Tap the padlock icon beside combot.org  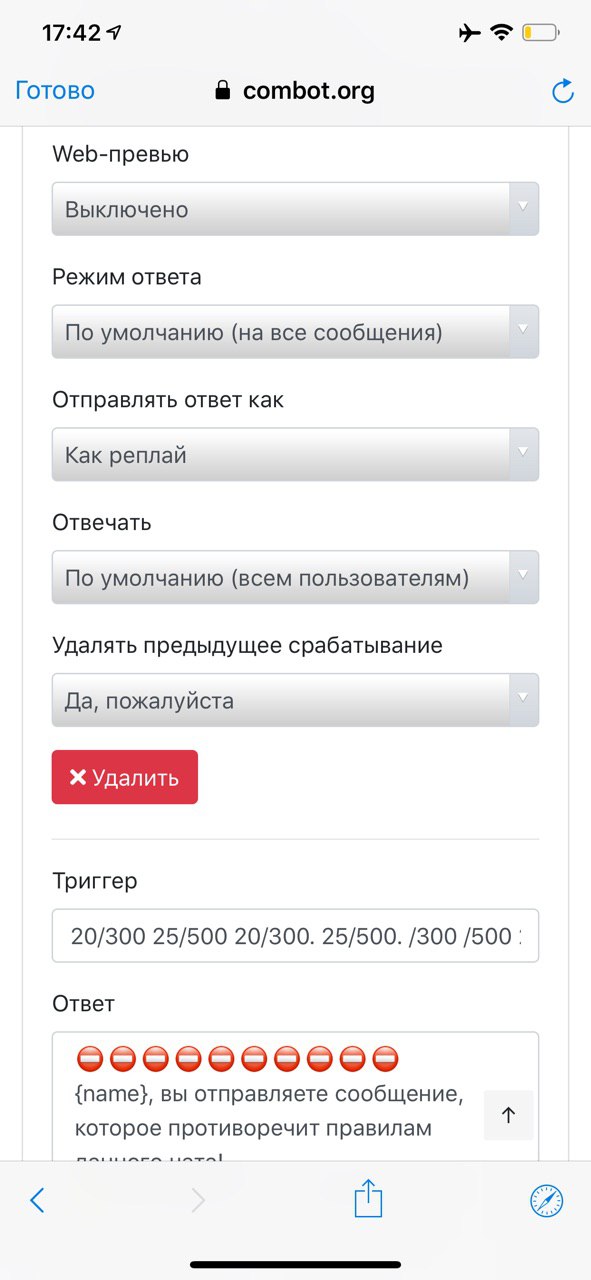pyautogui.click(x=222, y=91)
